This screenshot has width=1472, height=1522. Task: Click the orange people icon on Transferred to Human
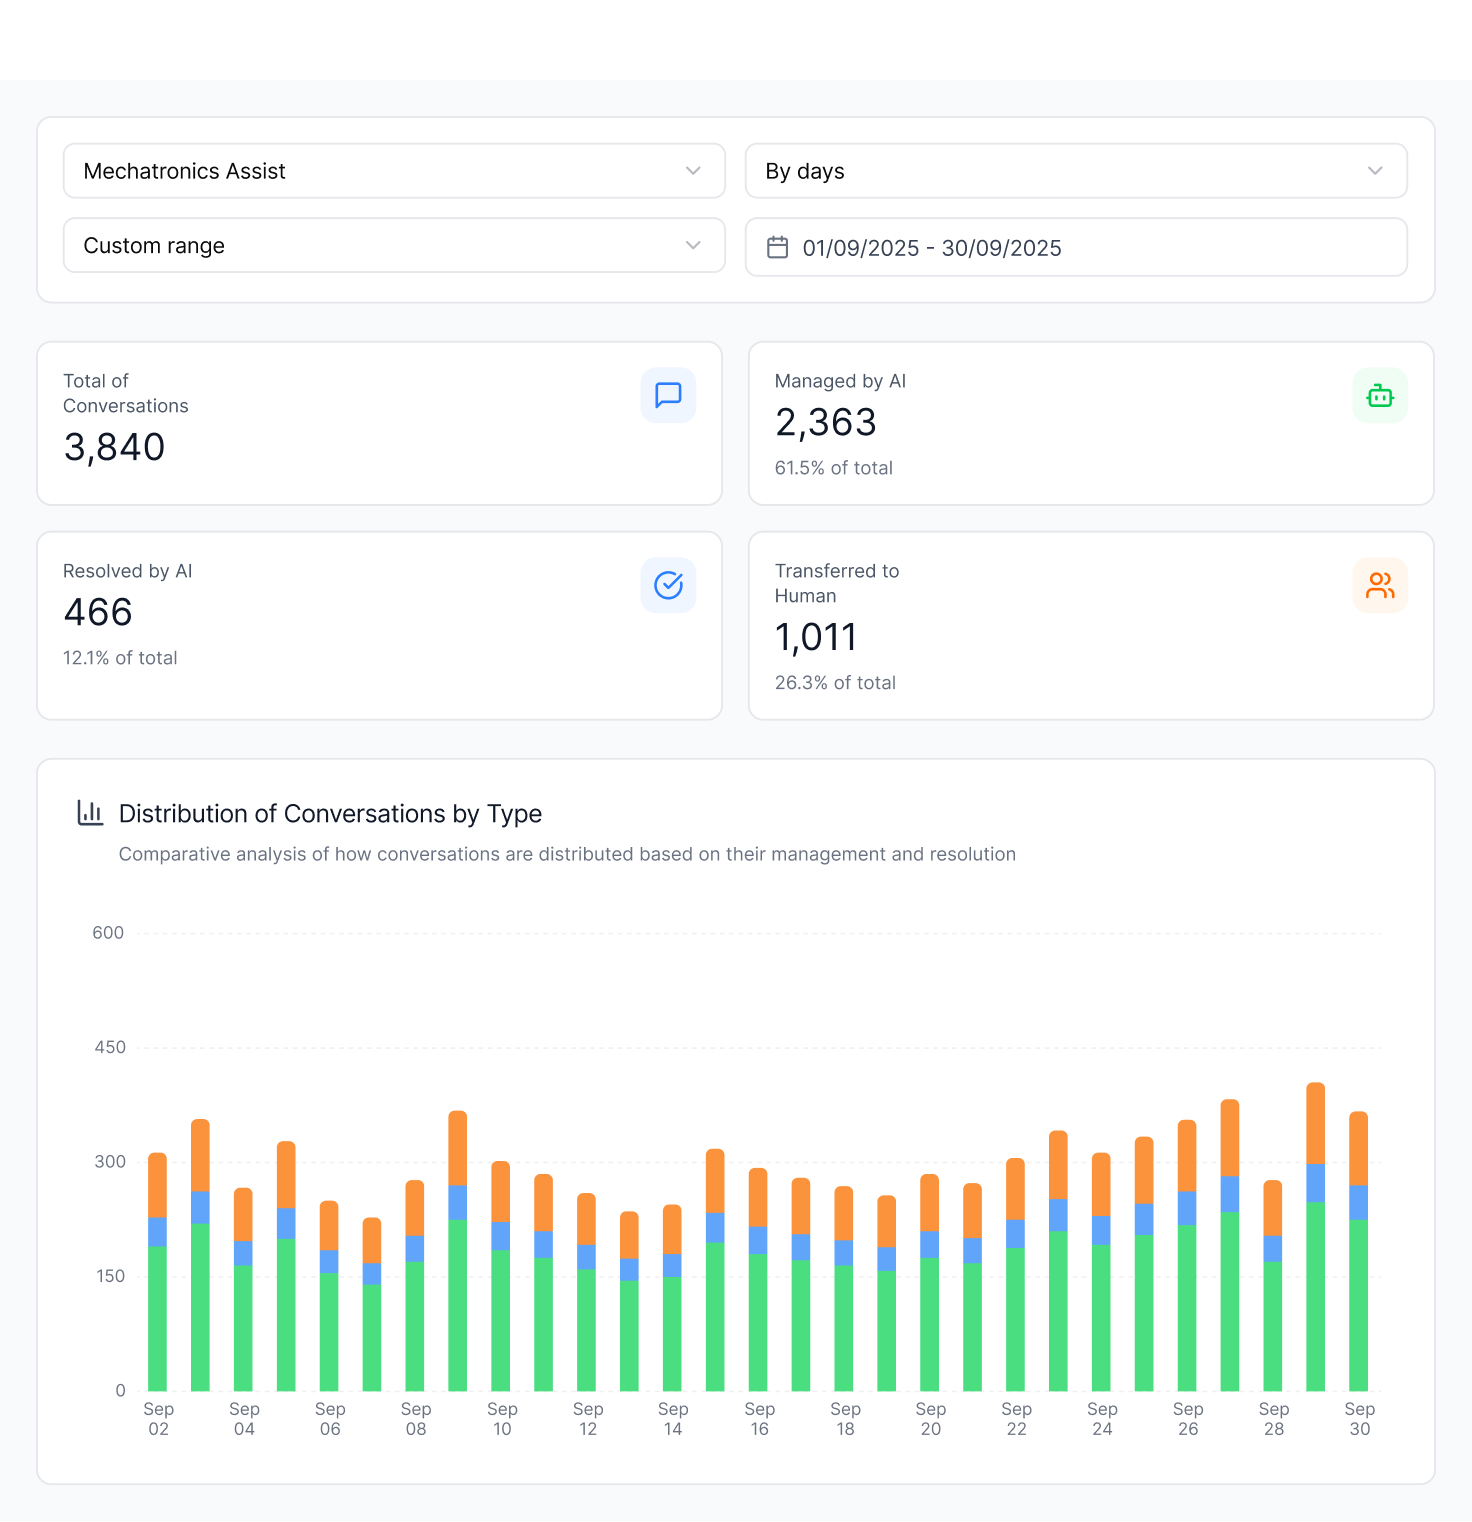pos(1380,585)
